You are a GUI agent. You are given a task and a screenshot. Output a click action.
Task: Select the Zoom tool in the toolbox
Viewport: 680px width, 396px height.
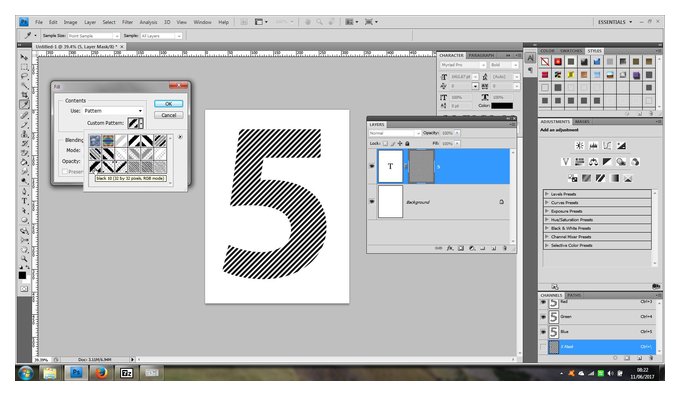pos(24,259)
